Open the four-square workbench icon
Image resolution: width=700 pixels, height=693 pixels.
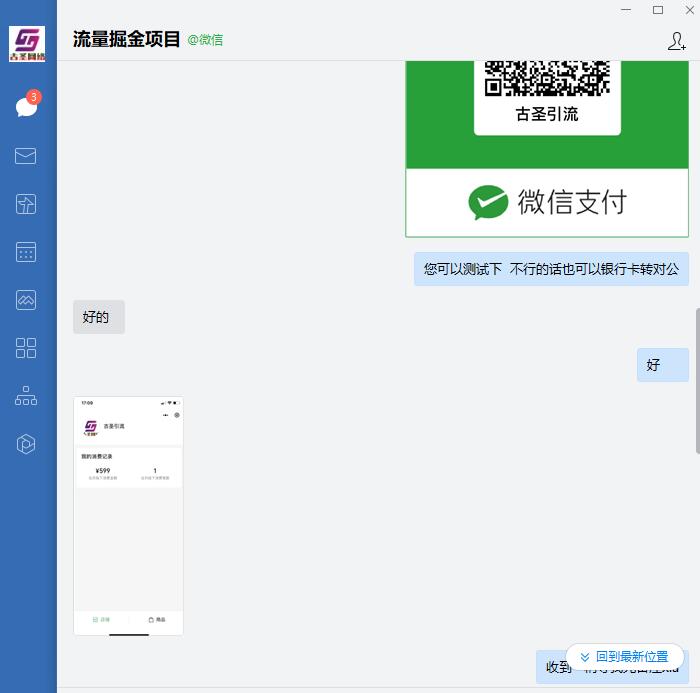[26, 348]
